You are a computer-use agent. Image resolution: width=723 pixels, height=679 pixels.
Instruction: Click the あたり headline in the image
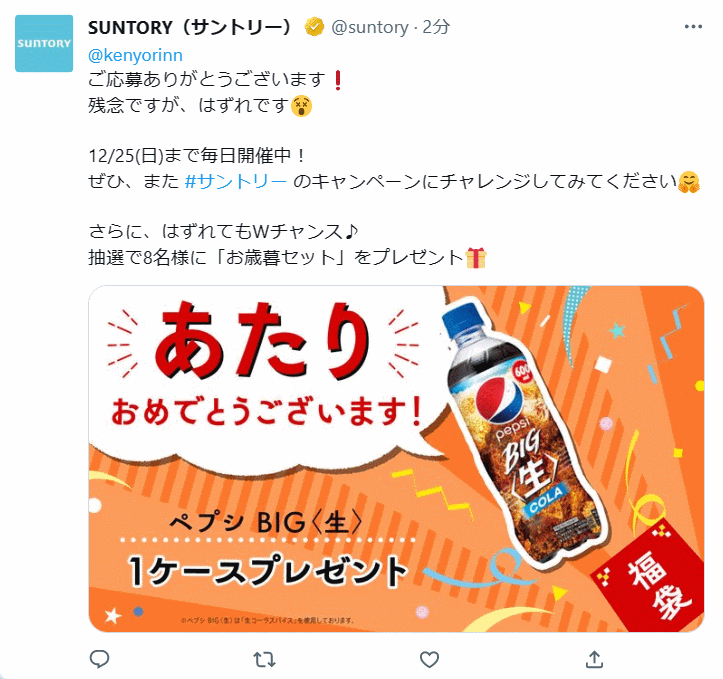click(x=261, y=342)
